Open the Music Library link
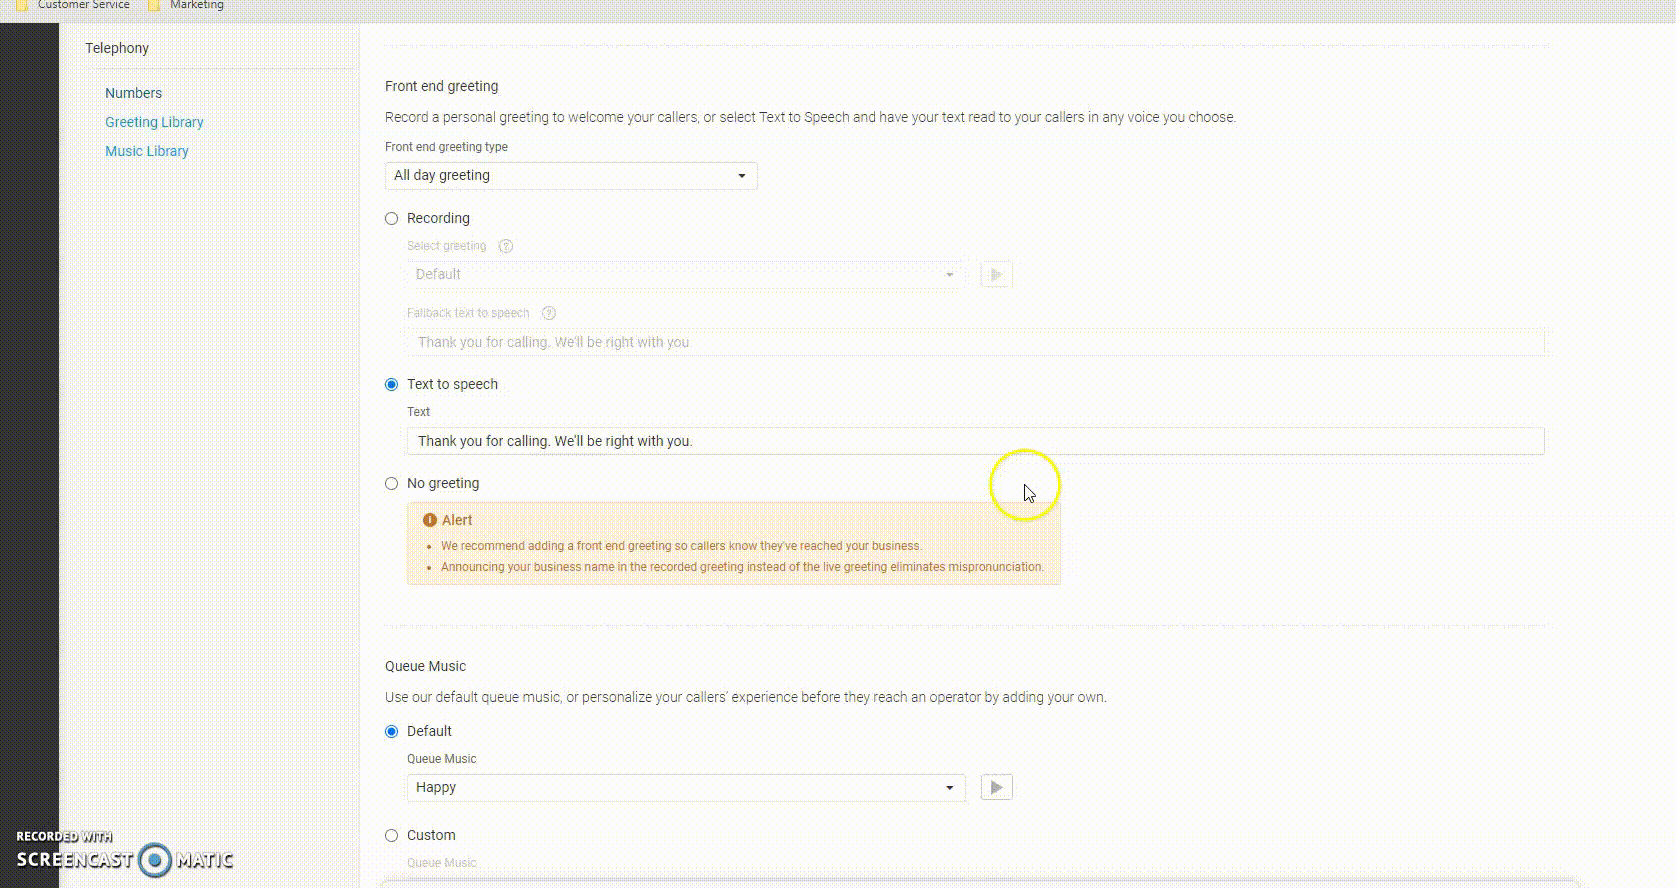1676x888 pixels. 147,151
